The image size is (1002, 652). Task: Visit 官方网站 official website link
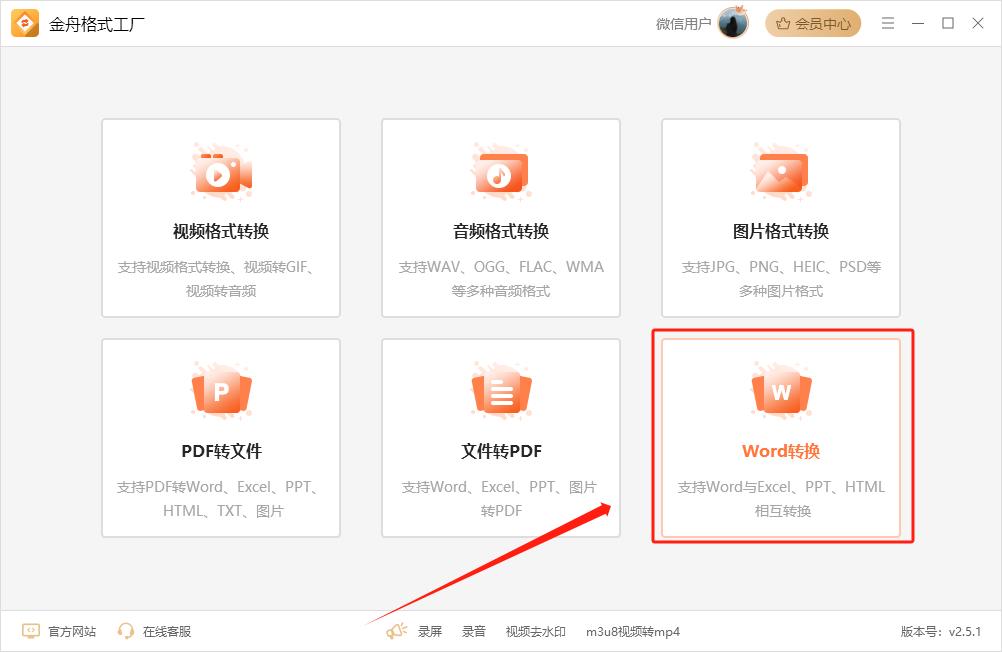tap(72, 631)
